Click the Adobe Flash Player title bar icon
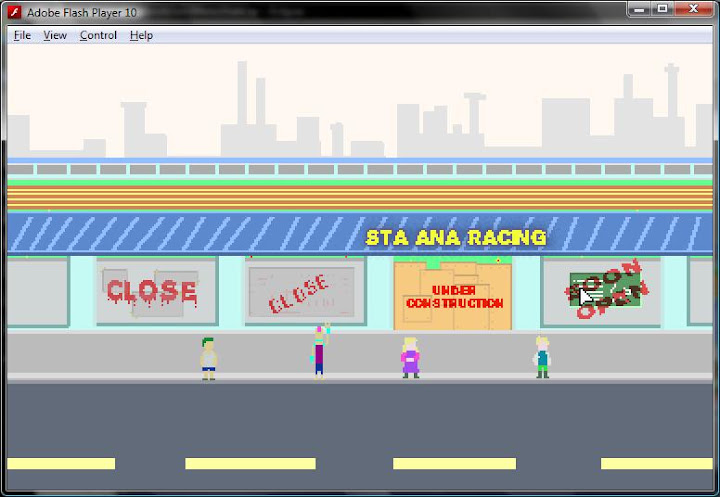Image resolution: width=720 pixels, height=497 pixels. click(x=14, y=12)
